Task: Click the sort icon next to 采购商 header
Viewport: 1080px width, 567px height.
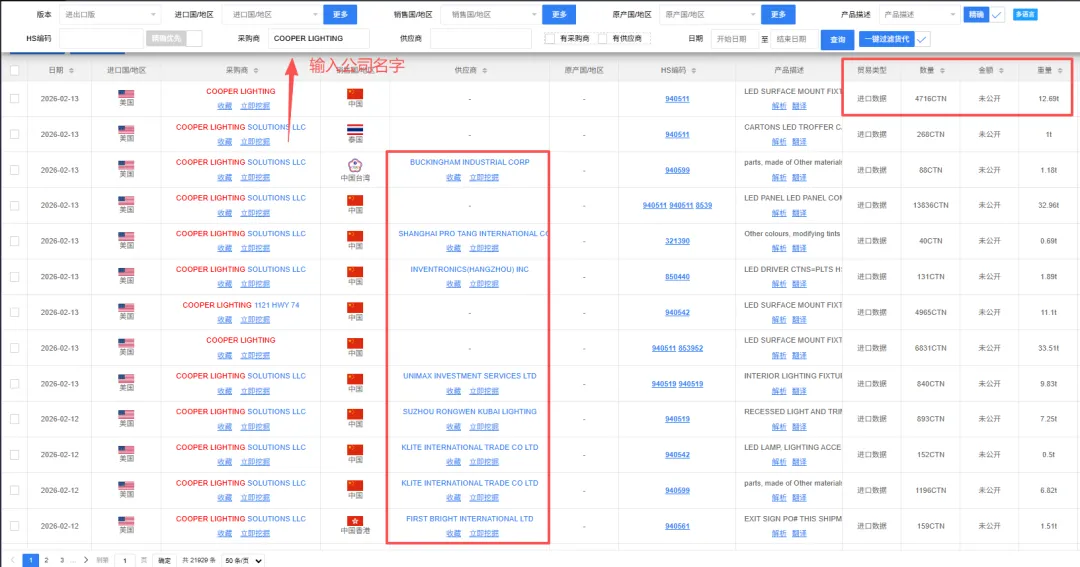Action: (256, 70)
